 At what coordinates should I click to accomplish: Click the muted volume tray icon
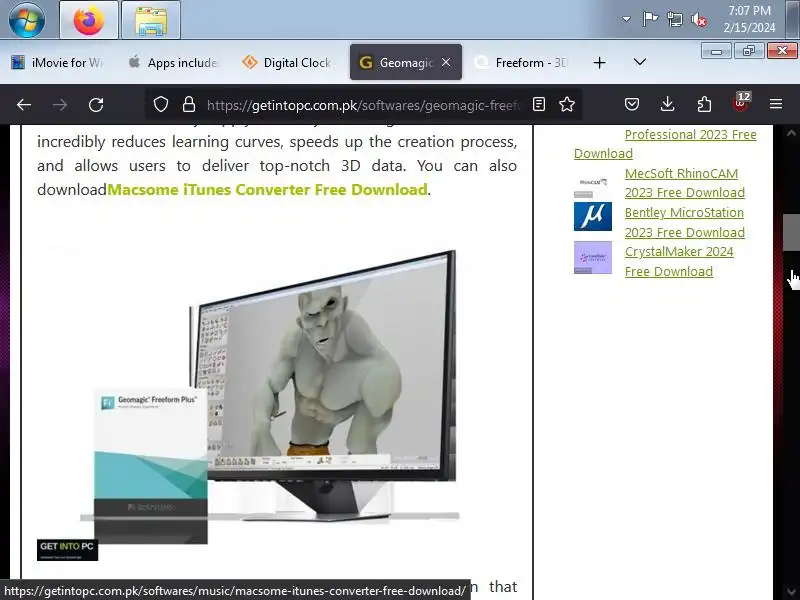click(699, 20)
